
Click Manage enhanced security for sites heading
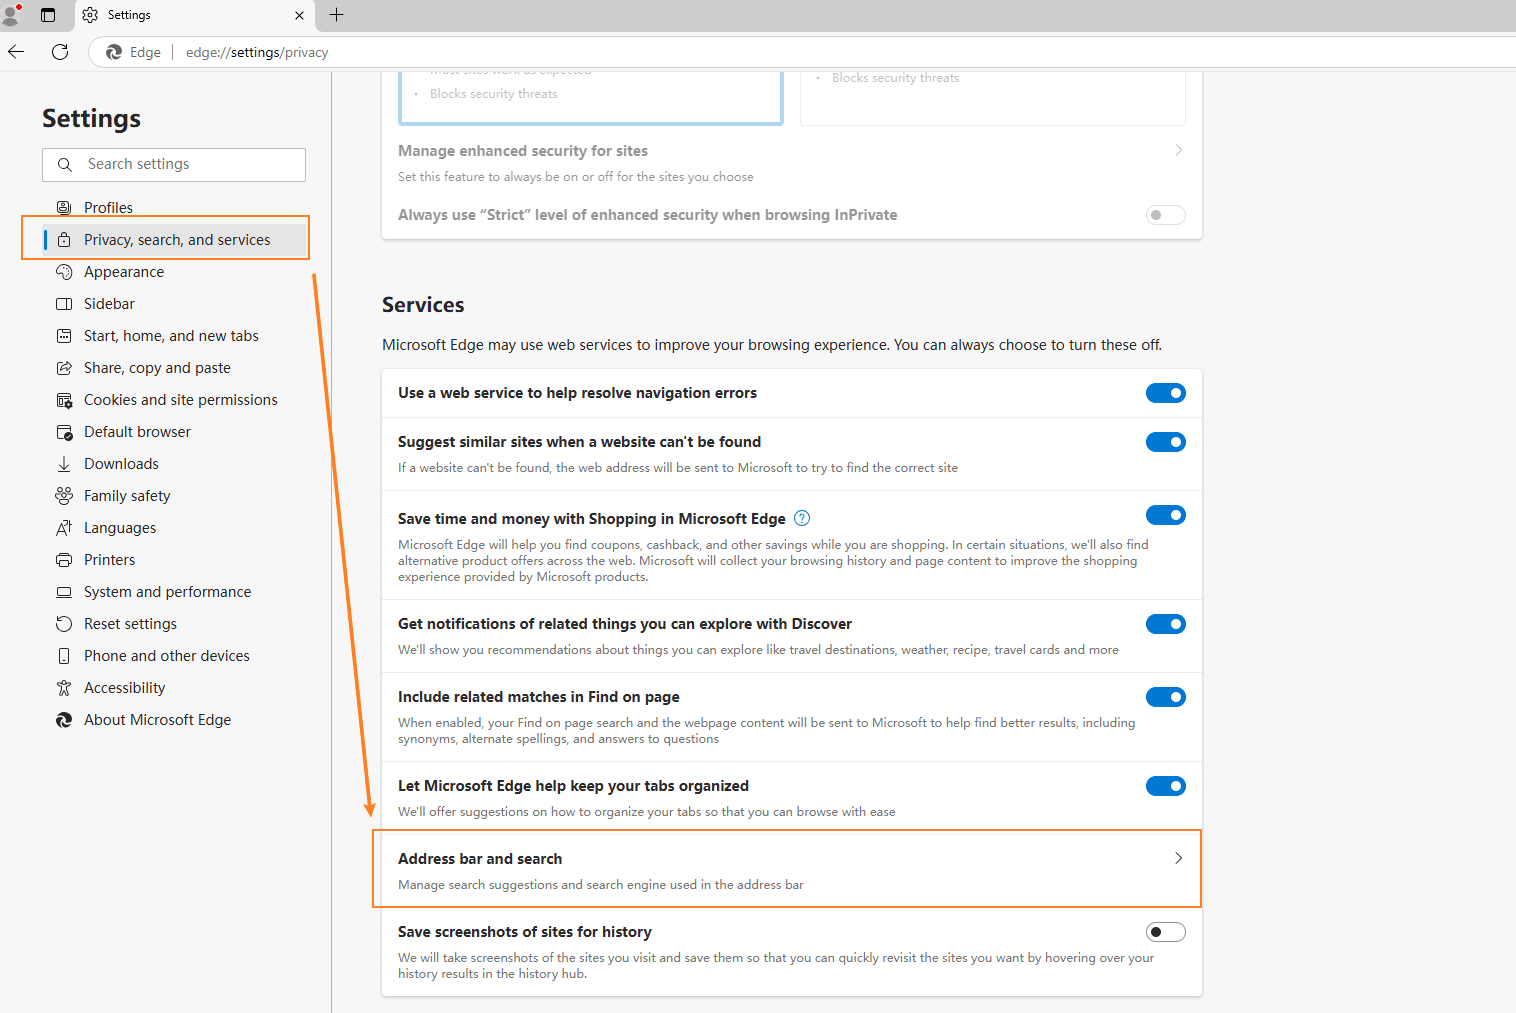click(x=523, y=151)
